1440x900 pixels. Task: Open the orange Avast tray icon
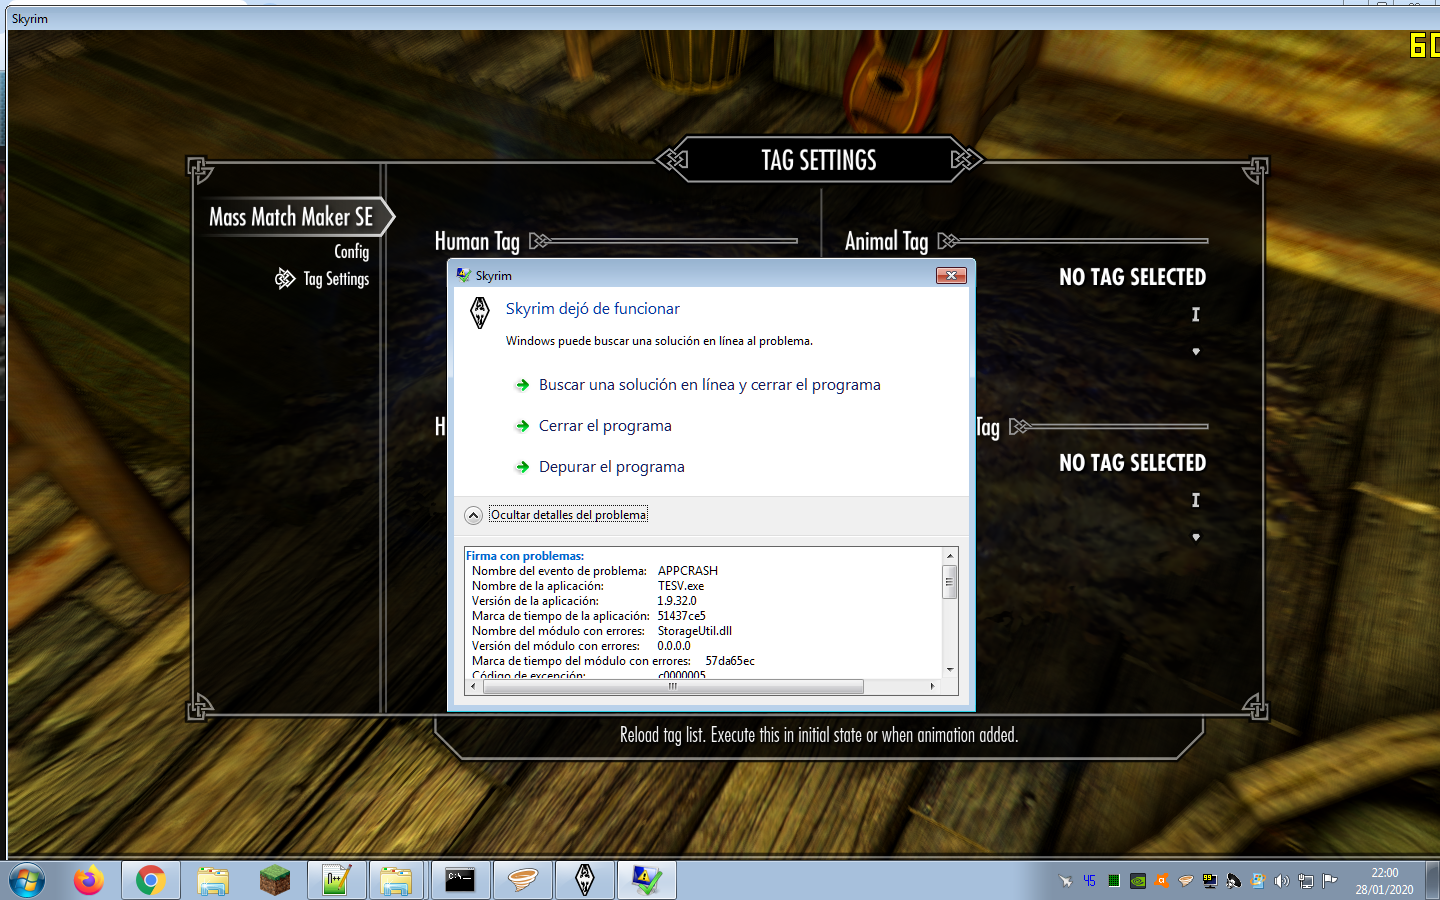[1161, 881]
